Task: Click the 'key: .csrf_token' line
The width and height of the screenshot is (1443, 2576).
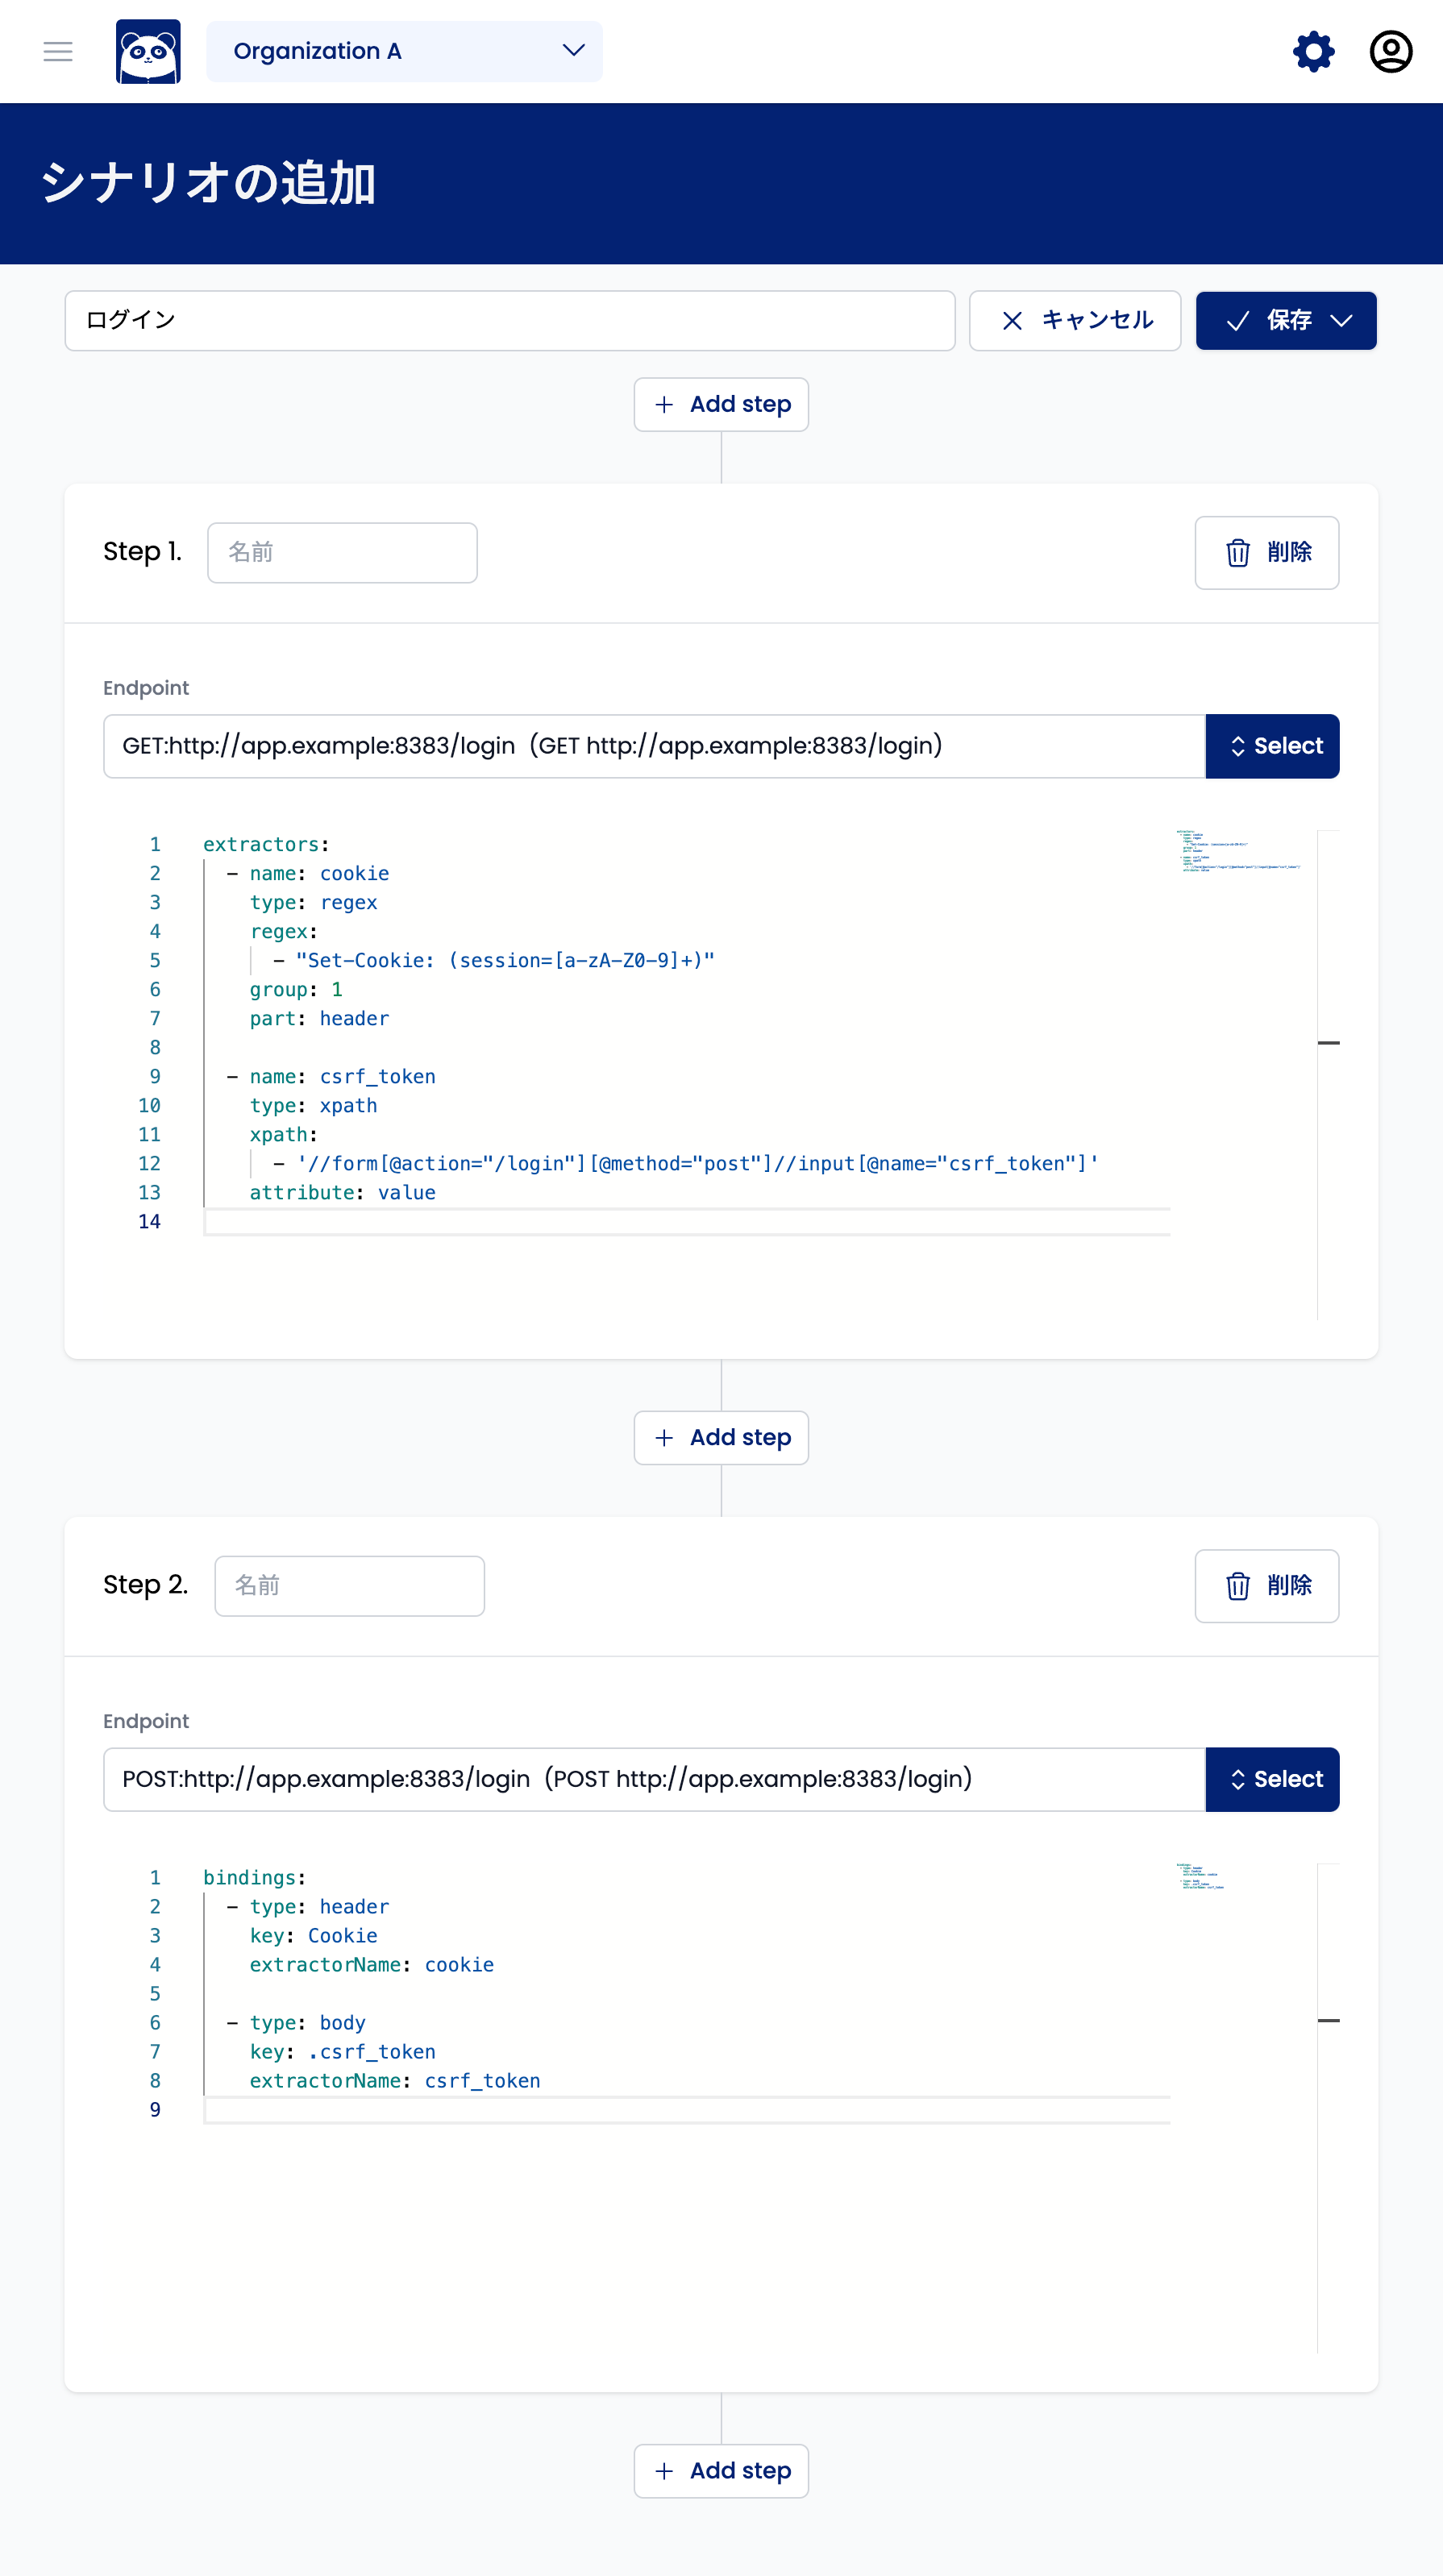Action: pyautogui.click(x=342, y=2052)
